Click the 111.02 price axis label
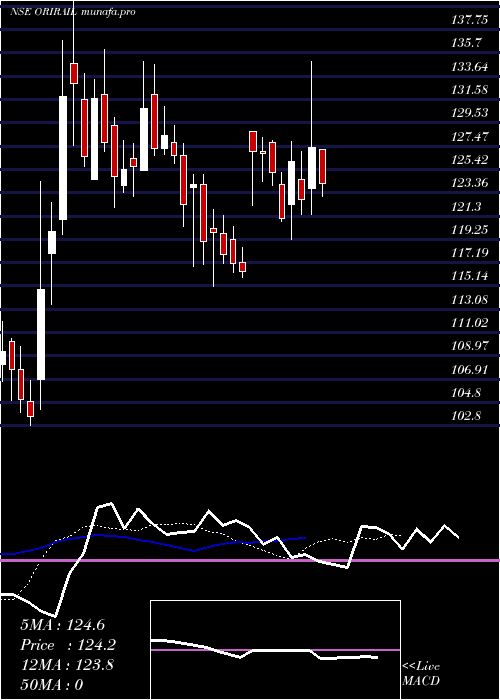 click(x=470, y=322)
